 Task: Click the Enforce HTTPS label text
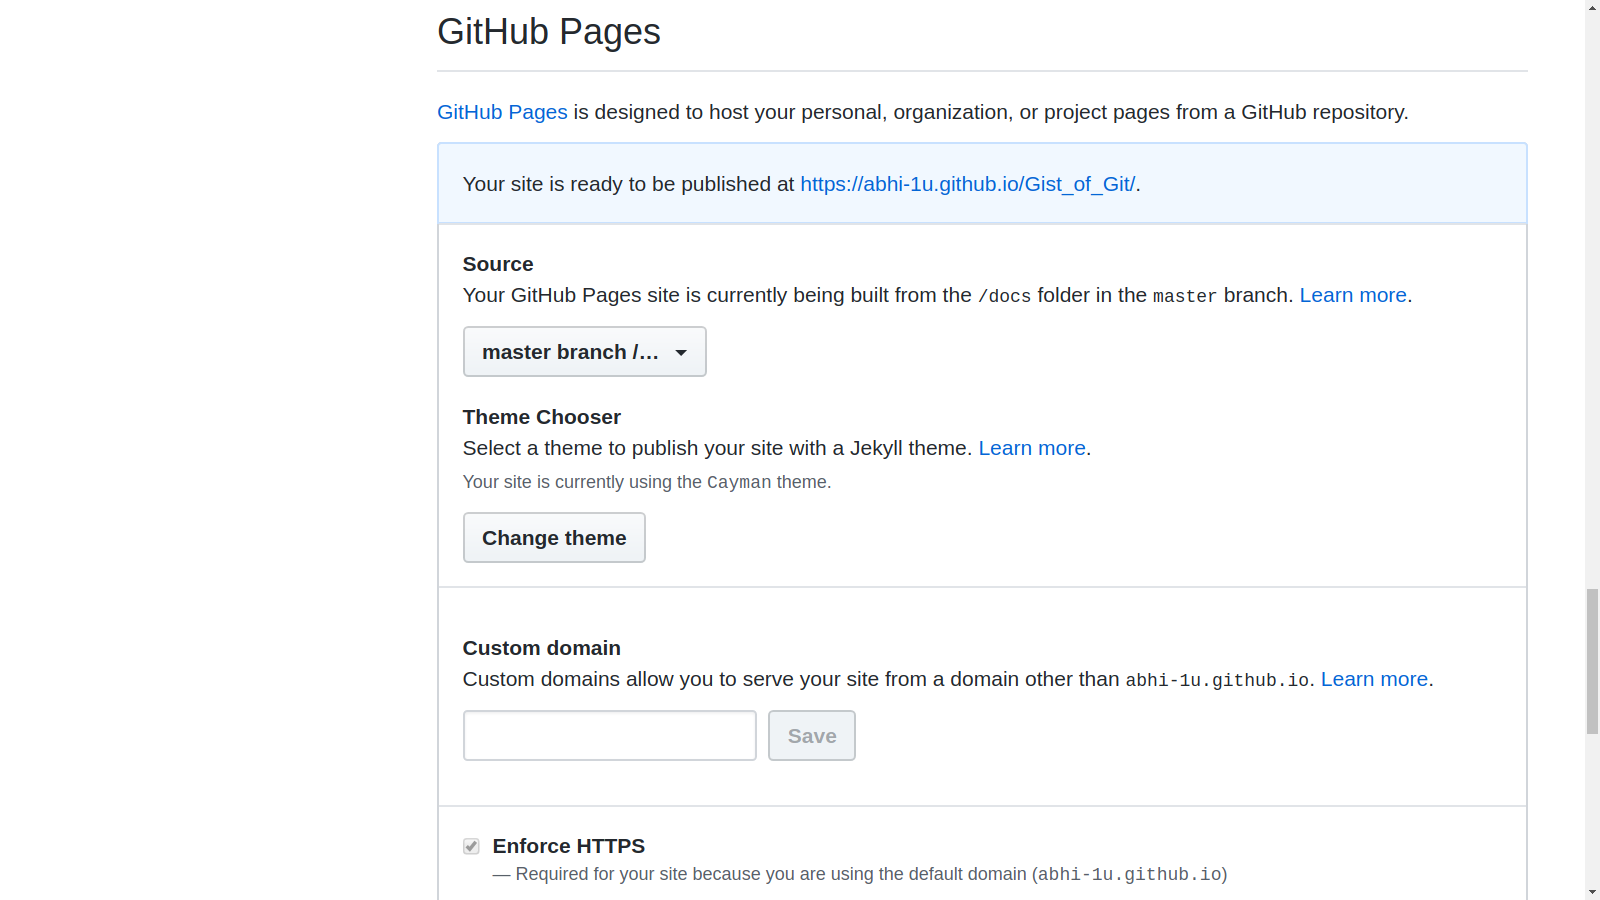[x=569, y=846]
